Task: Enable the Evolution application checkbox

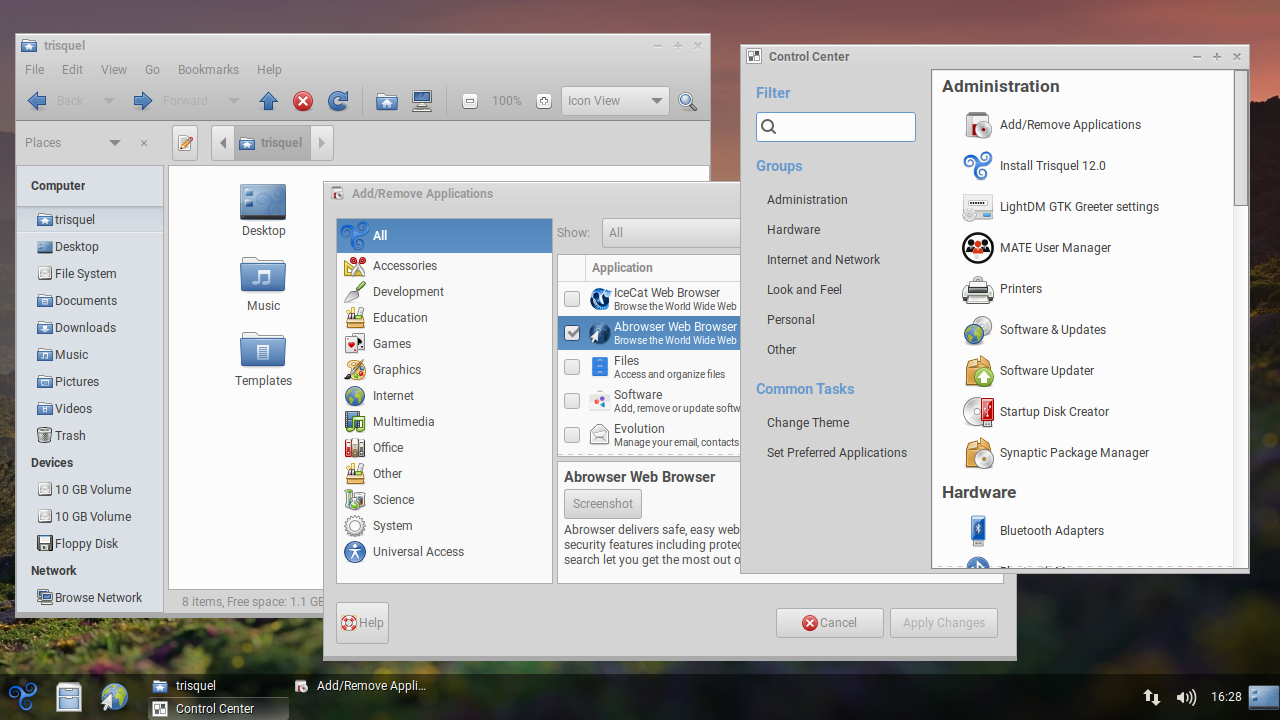Action: coord(572,435)
